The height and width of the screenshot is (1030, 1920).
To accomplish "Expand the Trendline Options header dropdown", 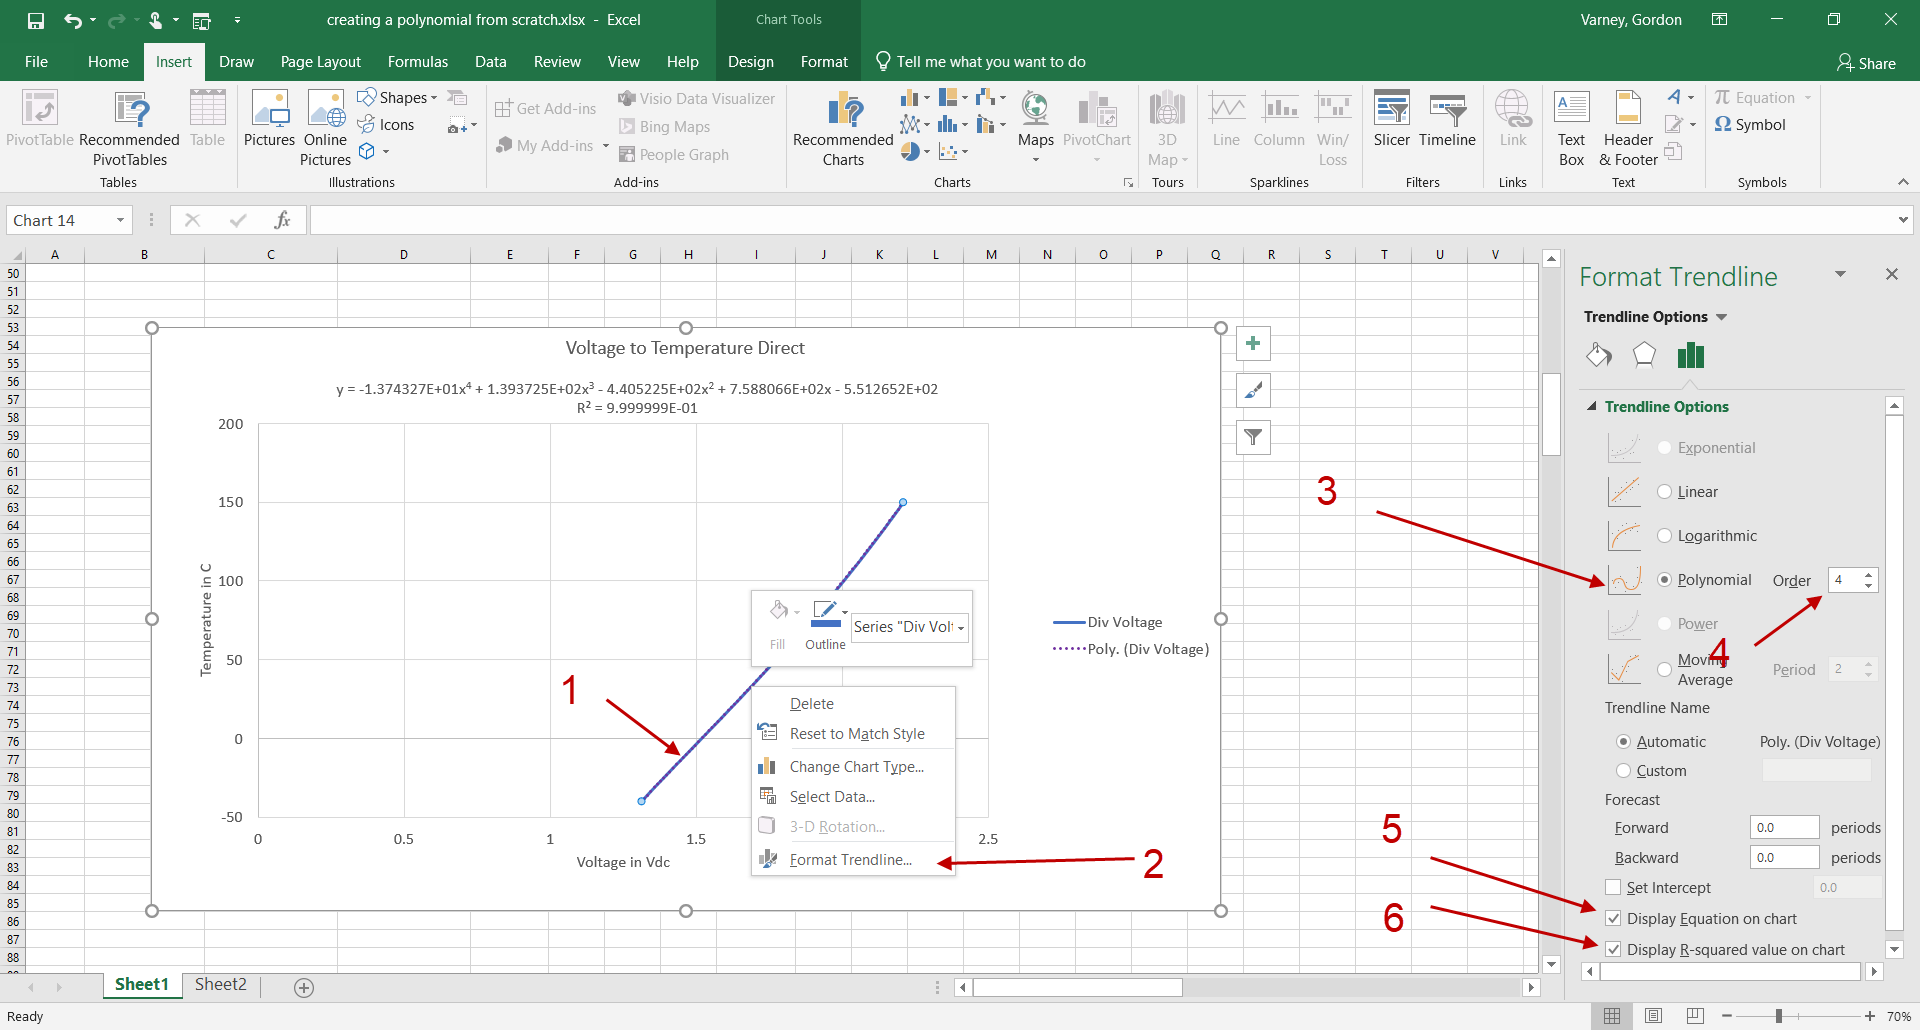I will click(1721, 317).
